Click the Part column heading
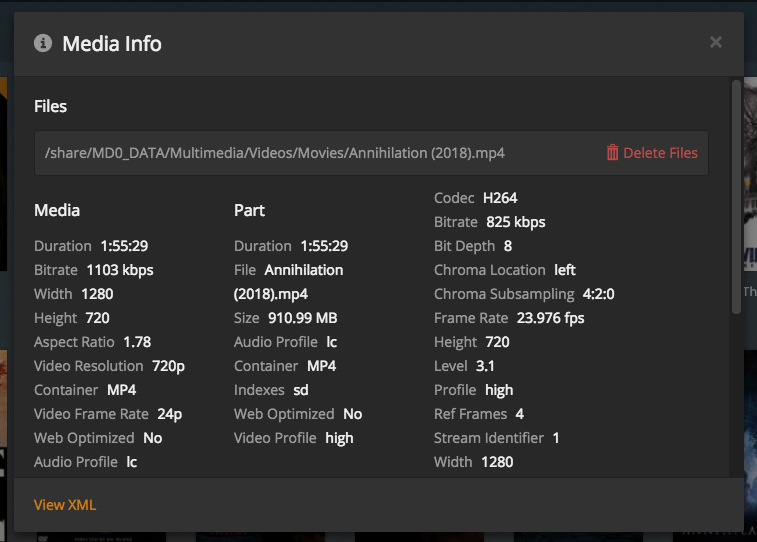 pos(249,210)
